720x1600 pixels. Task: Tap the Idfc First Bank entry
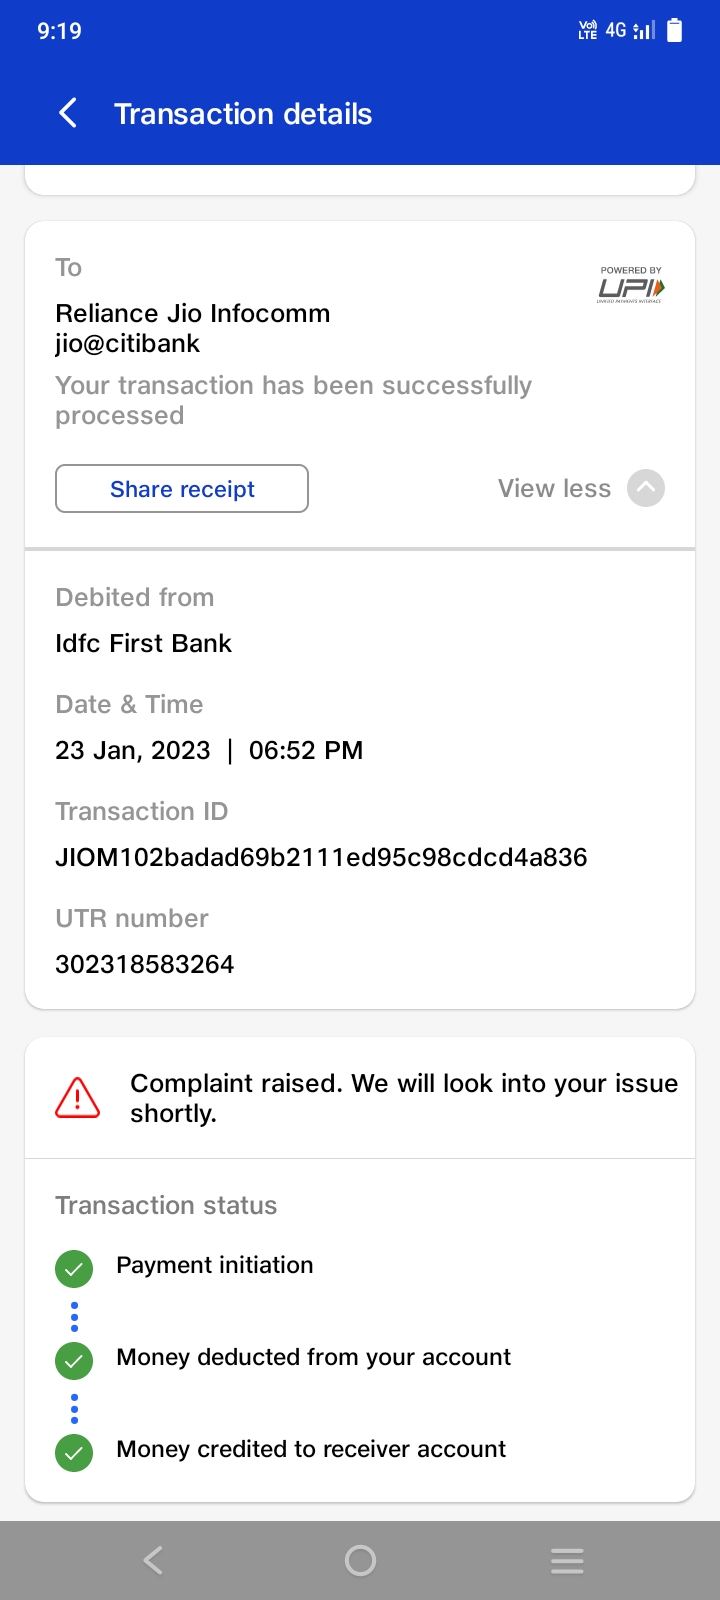(144, 643)
